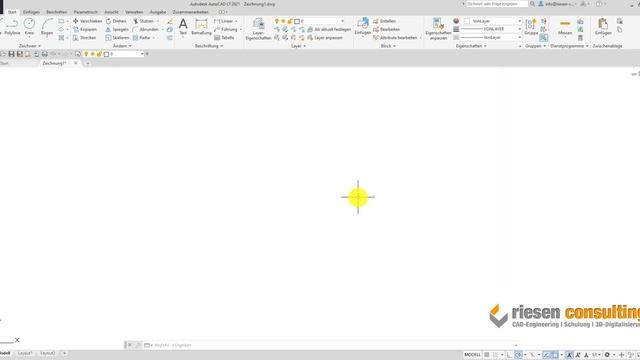Click the Gruppe group tool
The height and width of the screenshot is (360, 640).
(531, 27)
